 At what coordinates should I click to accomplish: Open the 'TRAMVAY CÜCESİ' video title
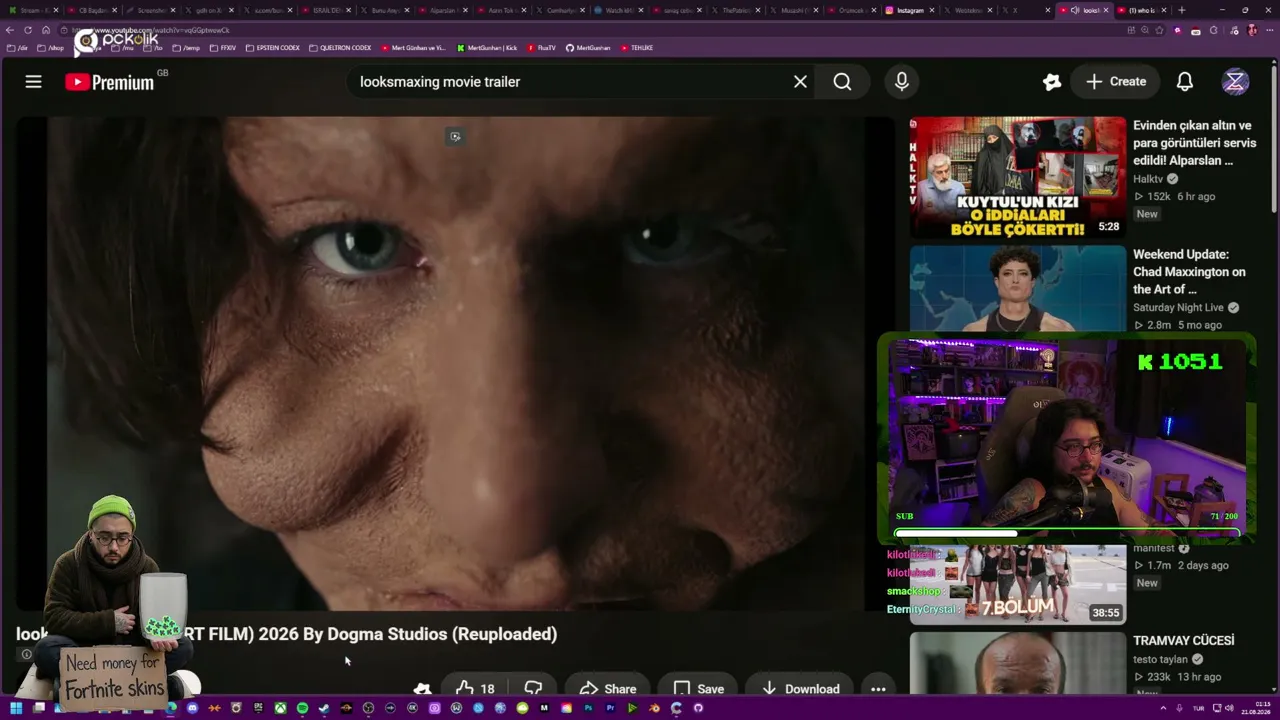[1184, 640]
